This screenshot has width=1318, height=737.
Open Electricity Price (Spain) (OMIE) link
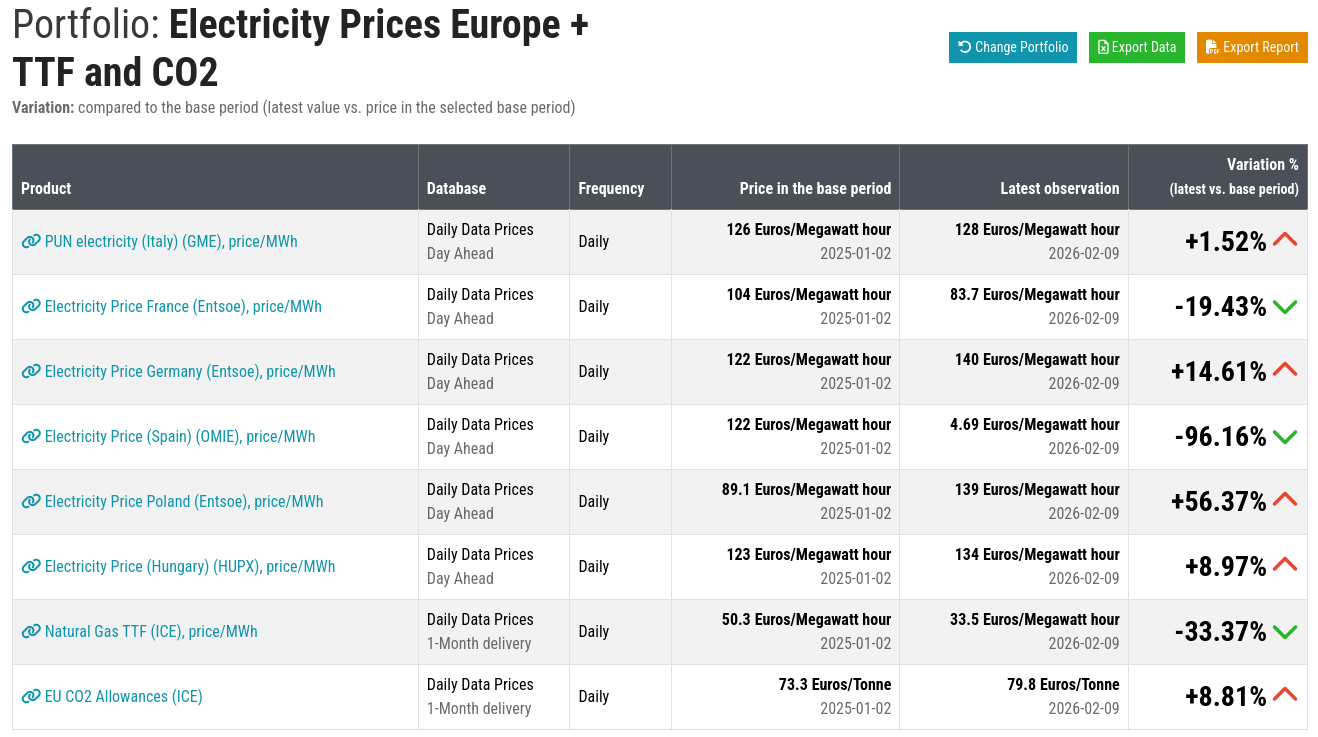pyautogui.click(x=180, y=437)
